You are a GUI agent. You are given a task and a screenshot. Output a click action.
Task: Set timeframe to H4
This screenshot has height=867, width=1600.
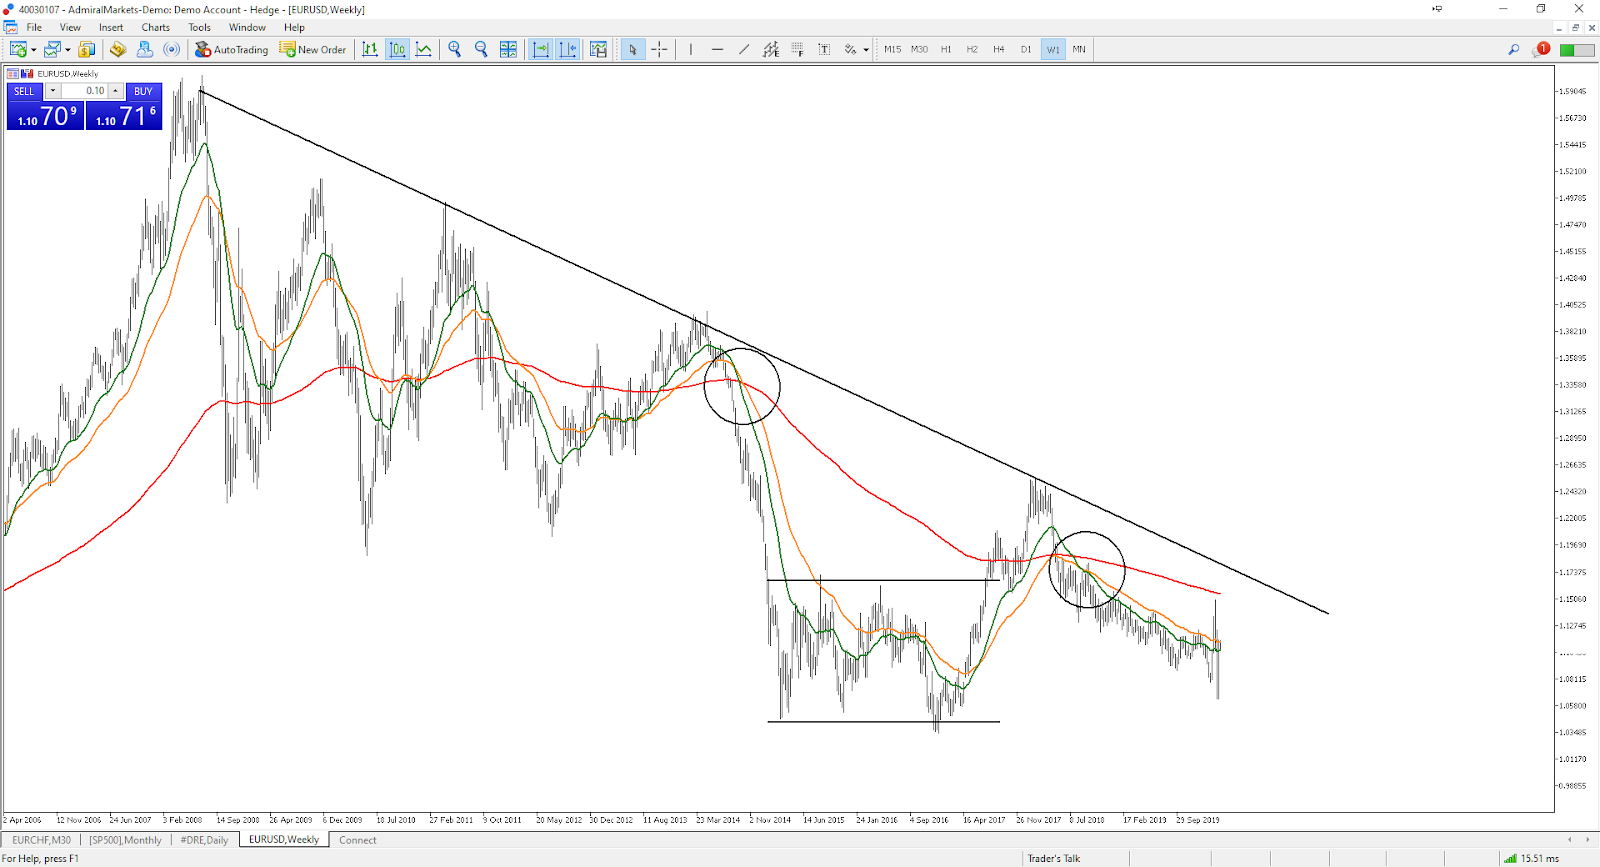pyautogui.click(x=999, y=49)
